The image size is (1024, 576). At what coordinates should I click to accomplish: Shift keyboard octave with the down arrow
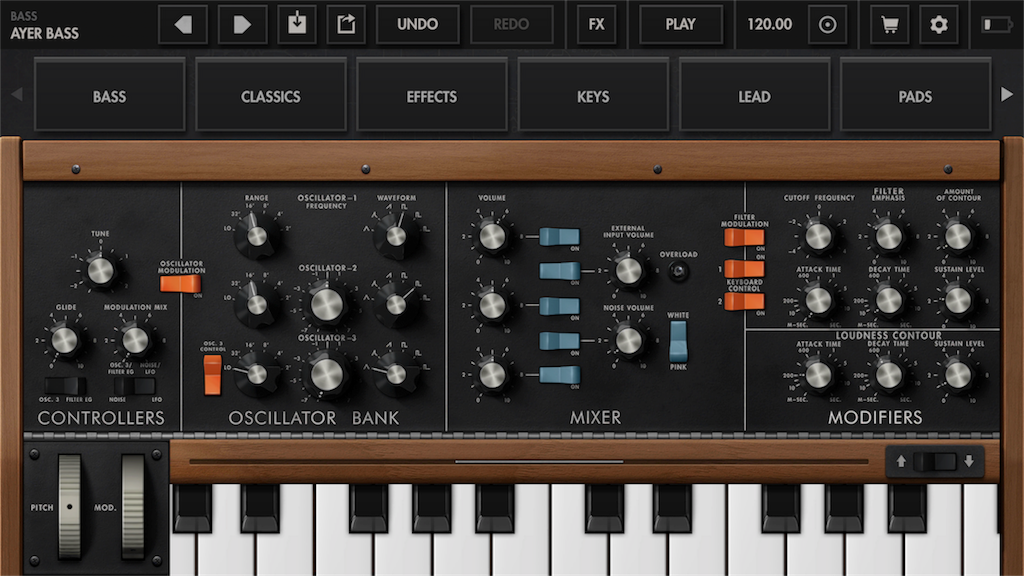pyautogui.click(x=969, y=462)
